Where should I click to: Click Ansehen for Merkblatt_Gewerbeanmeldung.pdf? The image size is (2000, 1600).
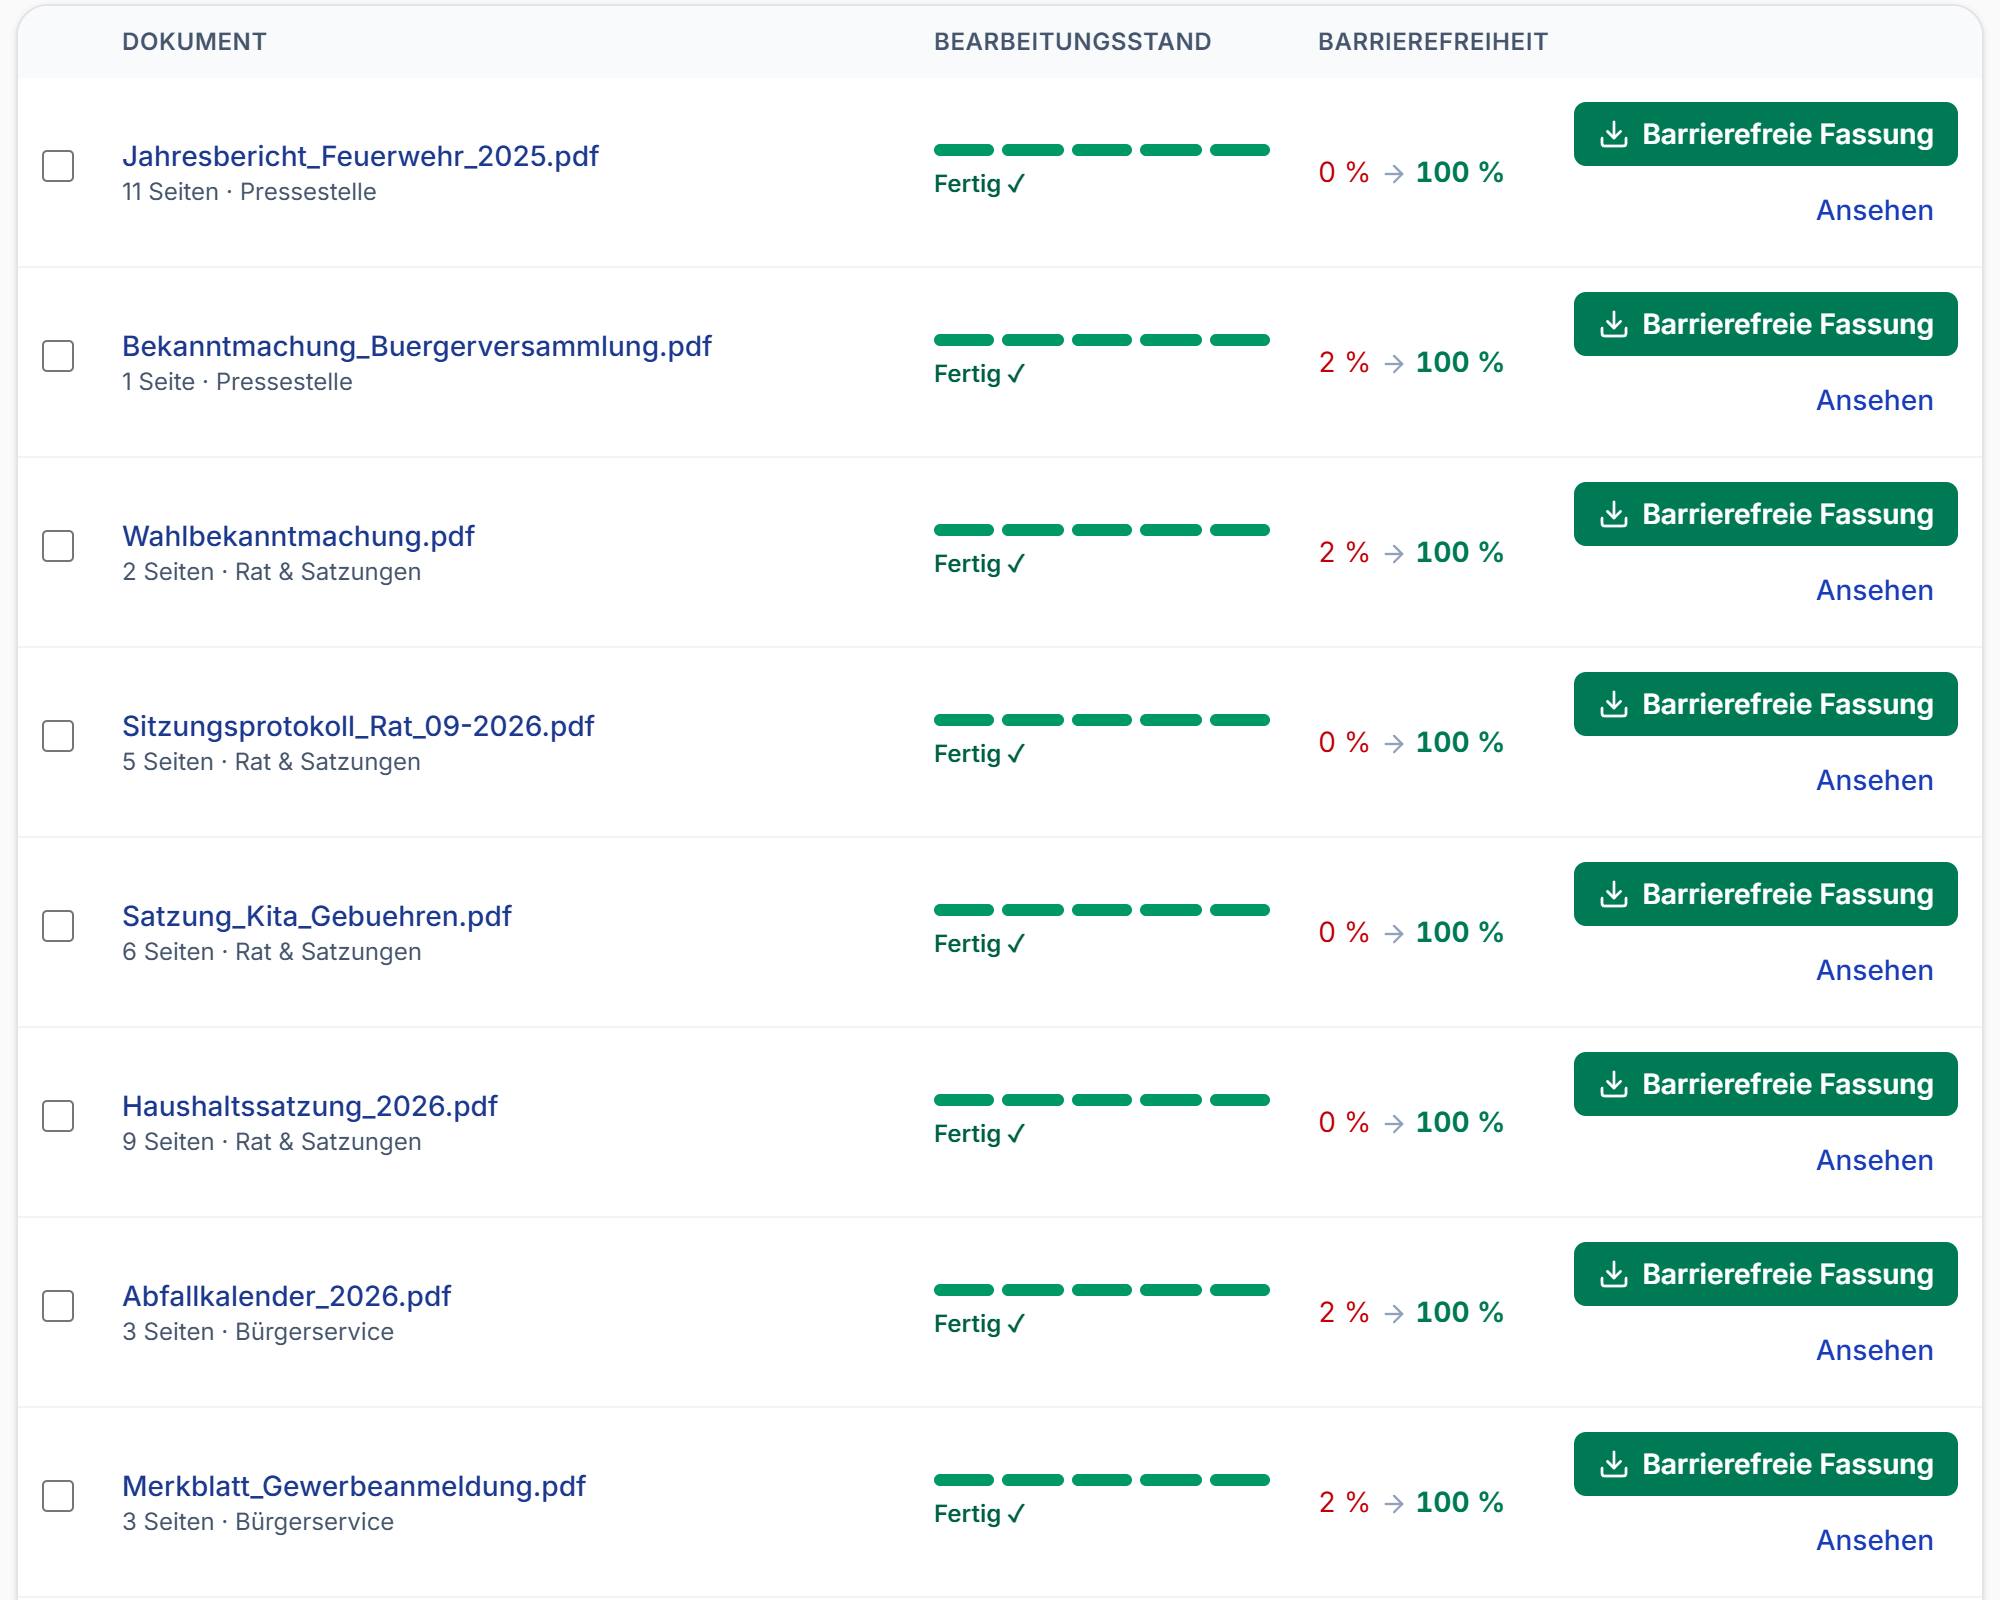pyautogui.click(x=1874, y=1540)
